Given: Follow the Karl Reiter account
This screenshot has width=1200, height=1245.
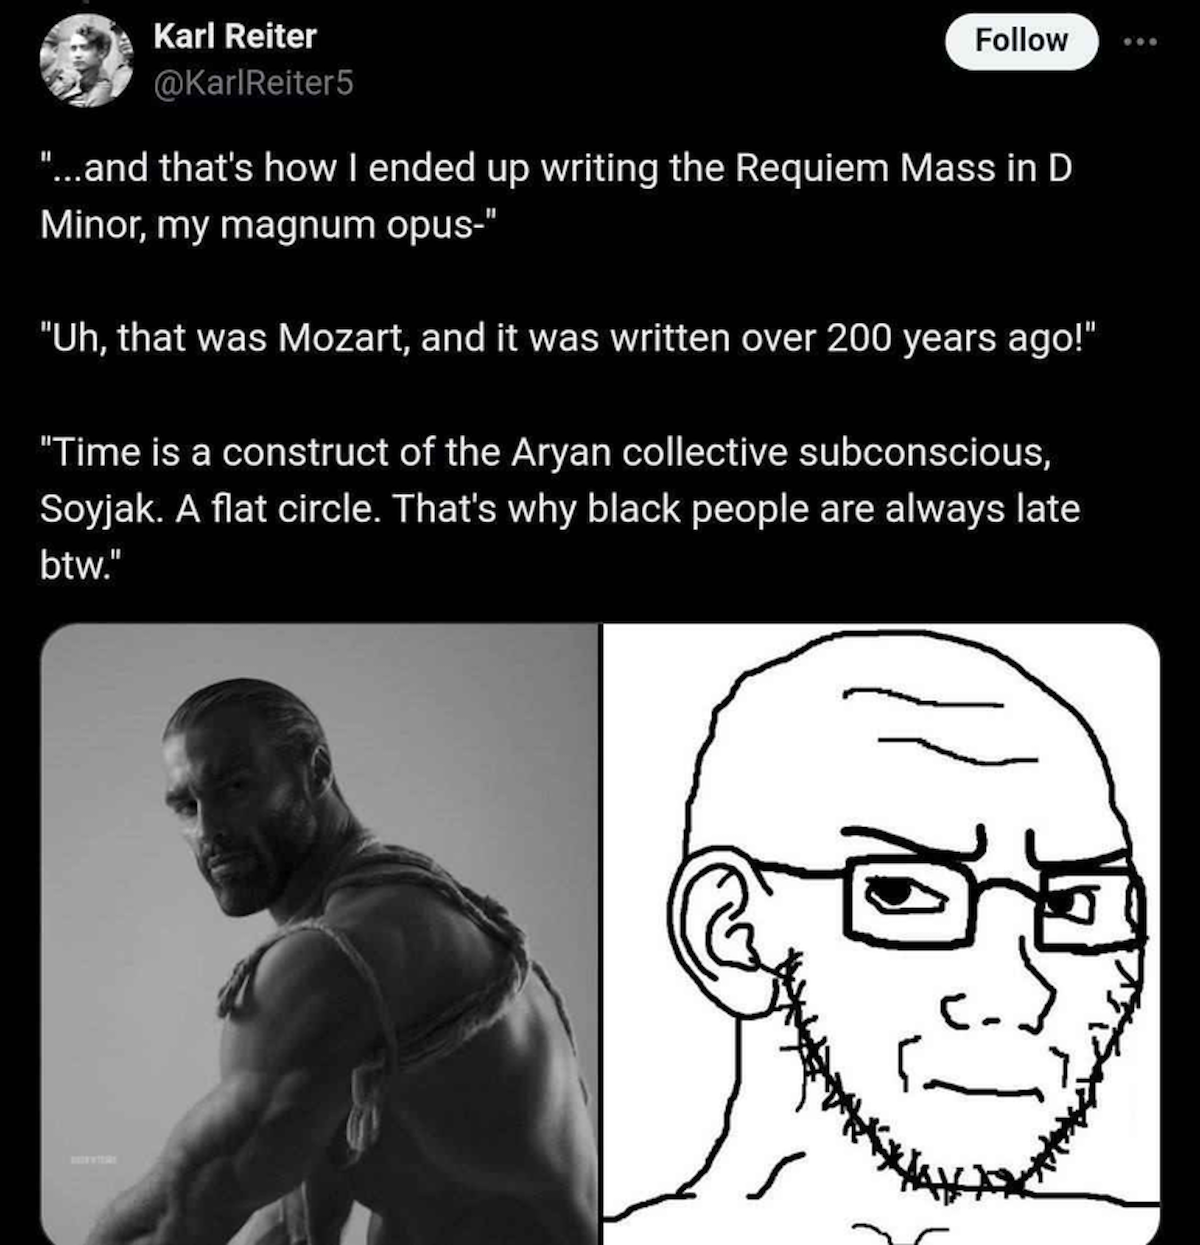Looking at the screenshot, I should pos(1021,41).
